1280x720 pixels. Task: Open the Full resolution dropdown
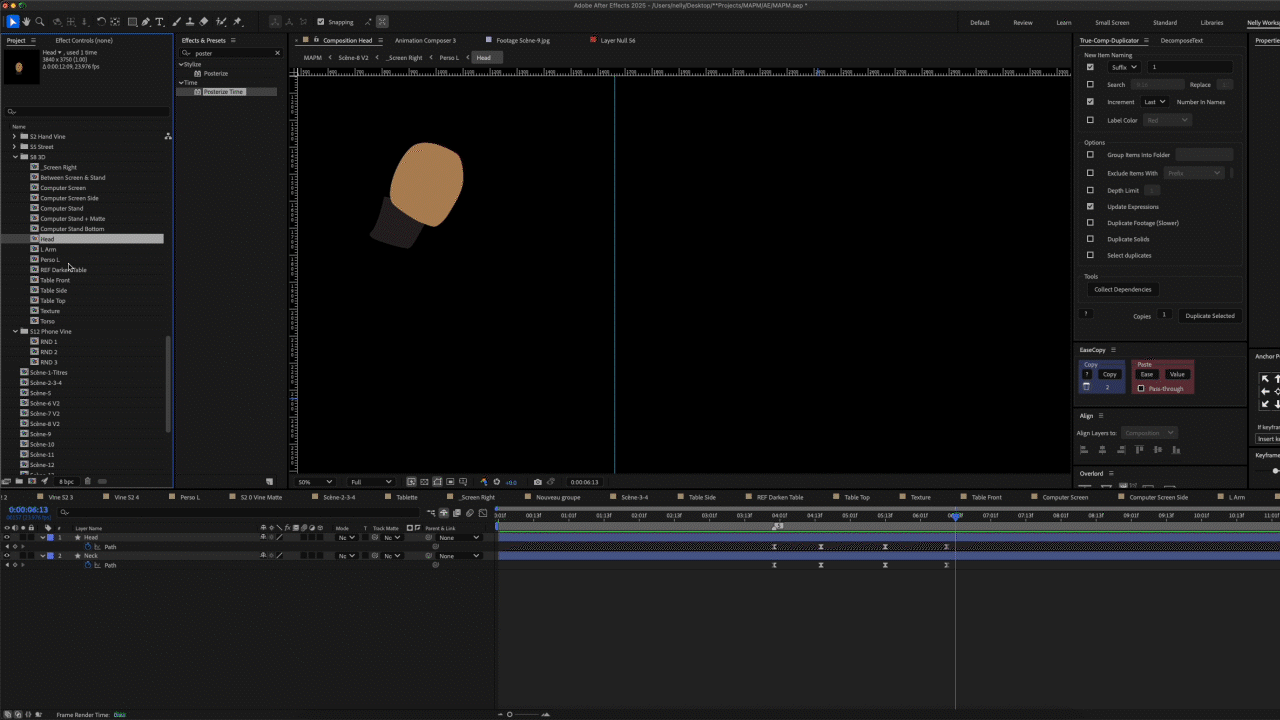pyautogui.click(x=369, y=482)
